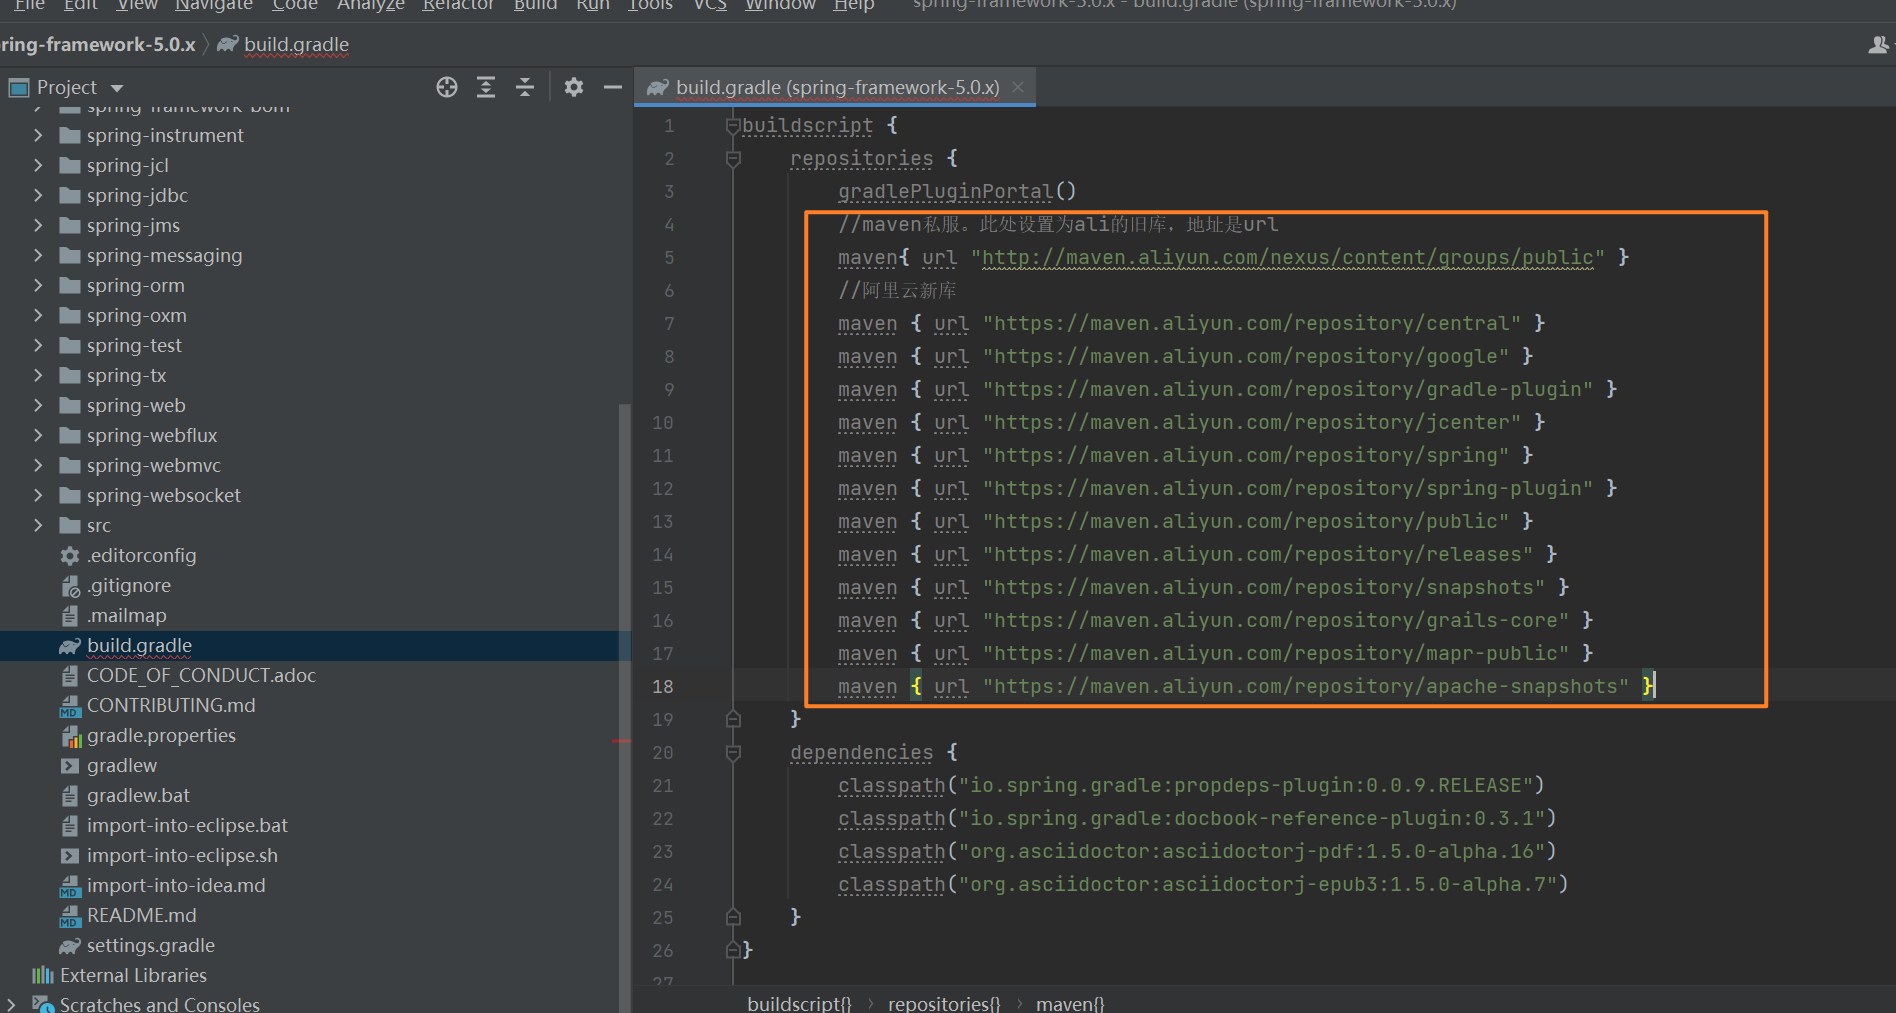This screenshot has height=1013, width=1896.
Task: Click the maven{} breadcrumb at bottom
Action: click(x=1069, y=1003)
